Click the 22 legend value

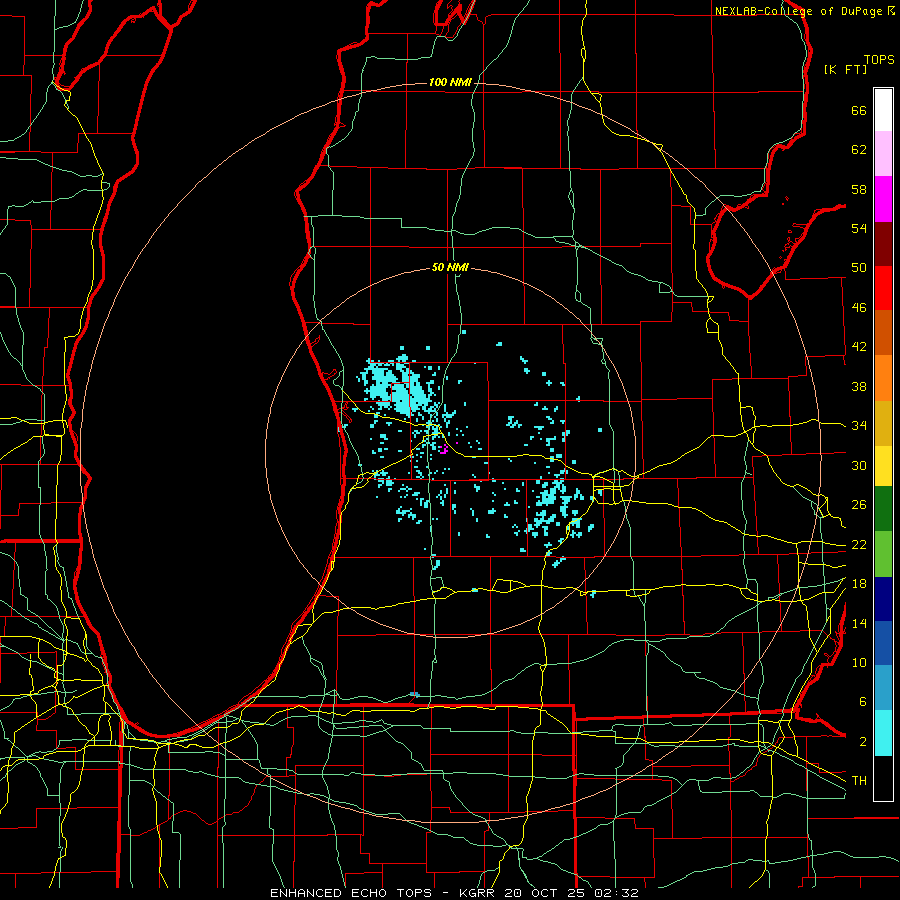[859, 544]
